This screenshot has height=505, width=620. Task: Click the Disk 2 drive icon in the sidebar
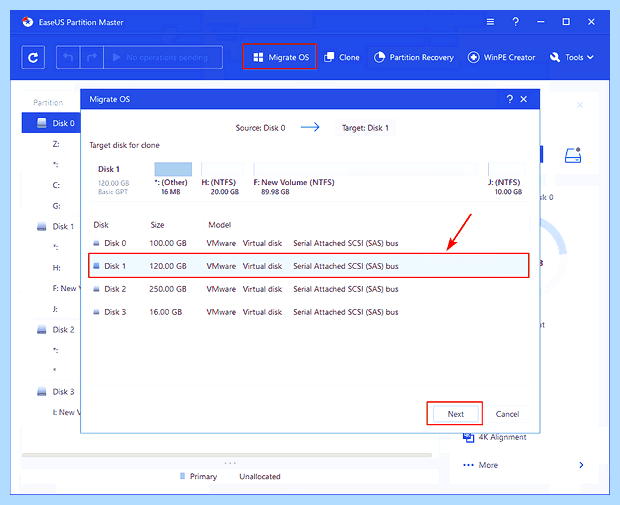(42, 329)
